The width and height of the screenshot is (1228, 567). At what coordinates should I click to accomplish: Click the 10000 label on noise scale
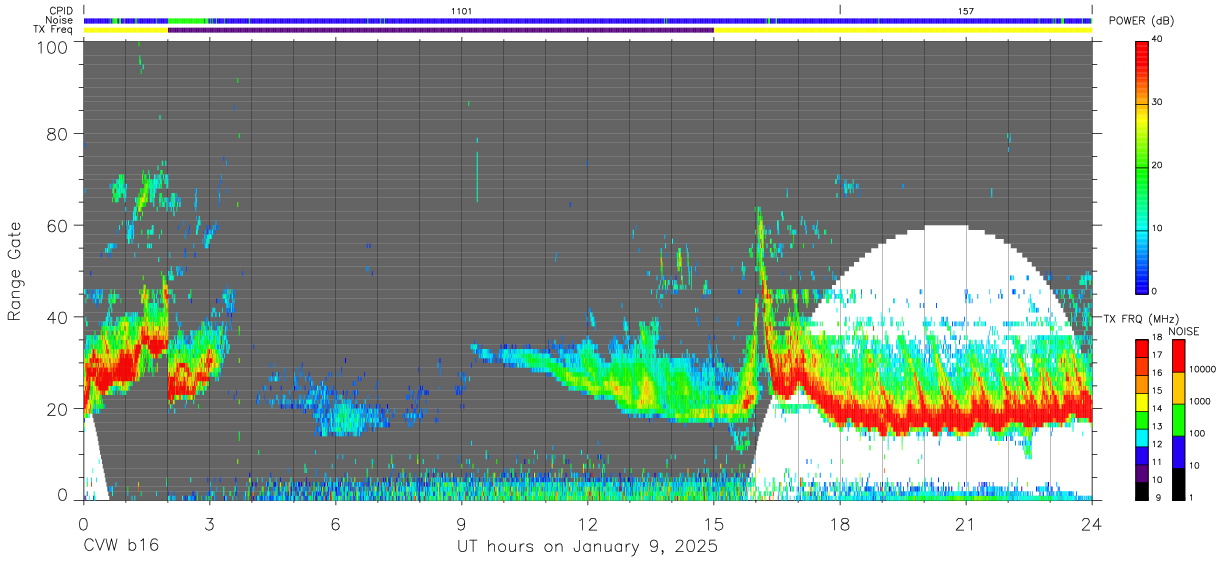coord(1204,370)
